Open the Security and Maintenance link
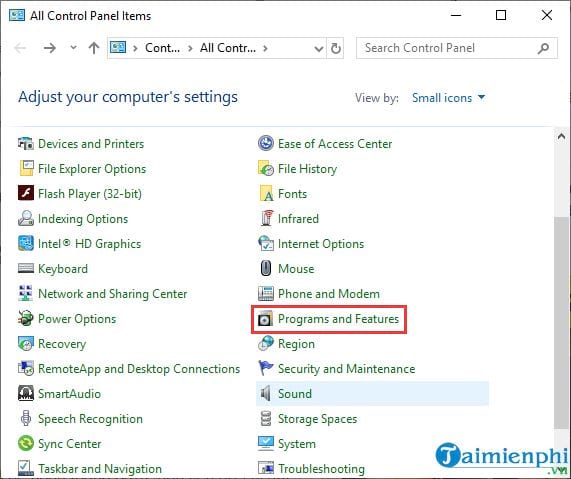Viewport: 571px width, 479px height. pyautogui.click(x=346, y=369)
